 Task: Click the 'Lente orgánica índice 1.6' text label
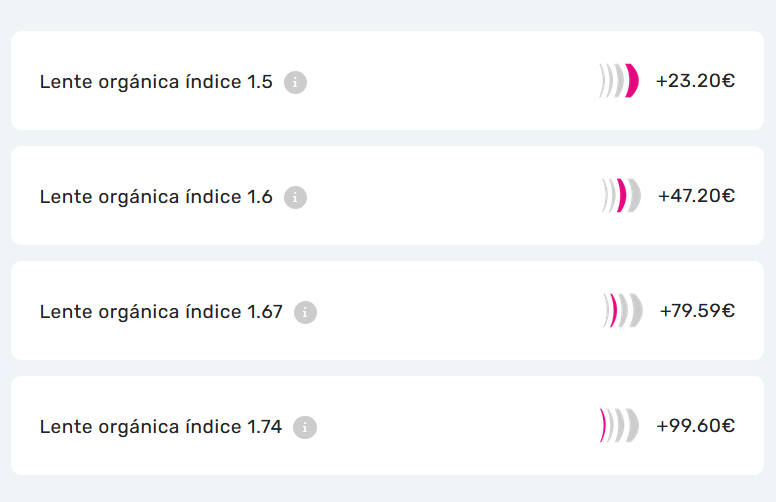156,197
